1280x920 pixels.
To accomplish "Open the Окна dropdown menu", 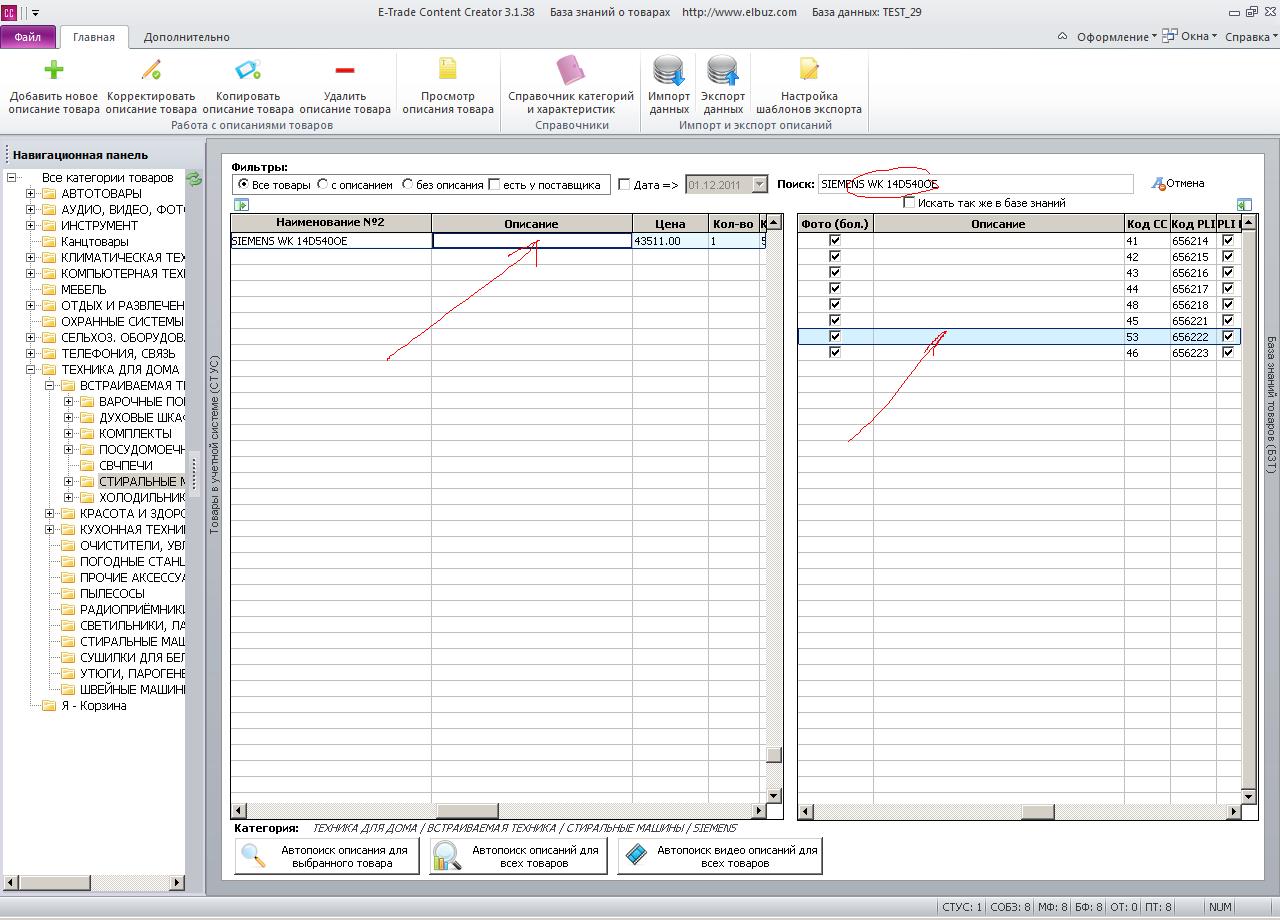I will (x=1198, y=37).
